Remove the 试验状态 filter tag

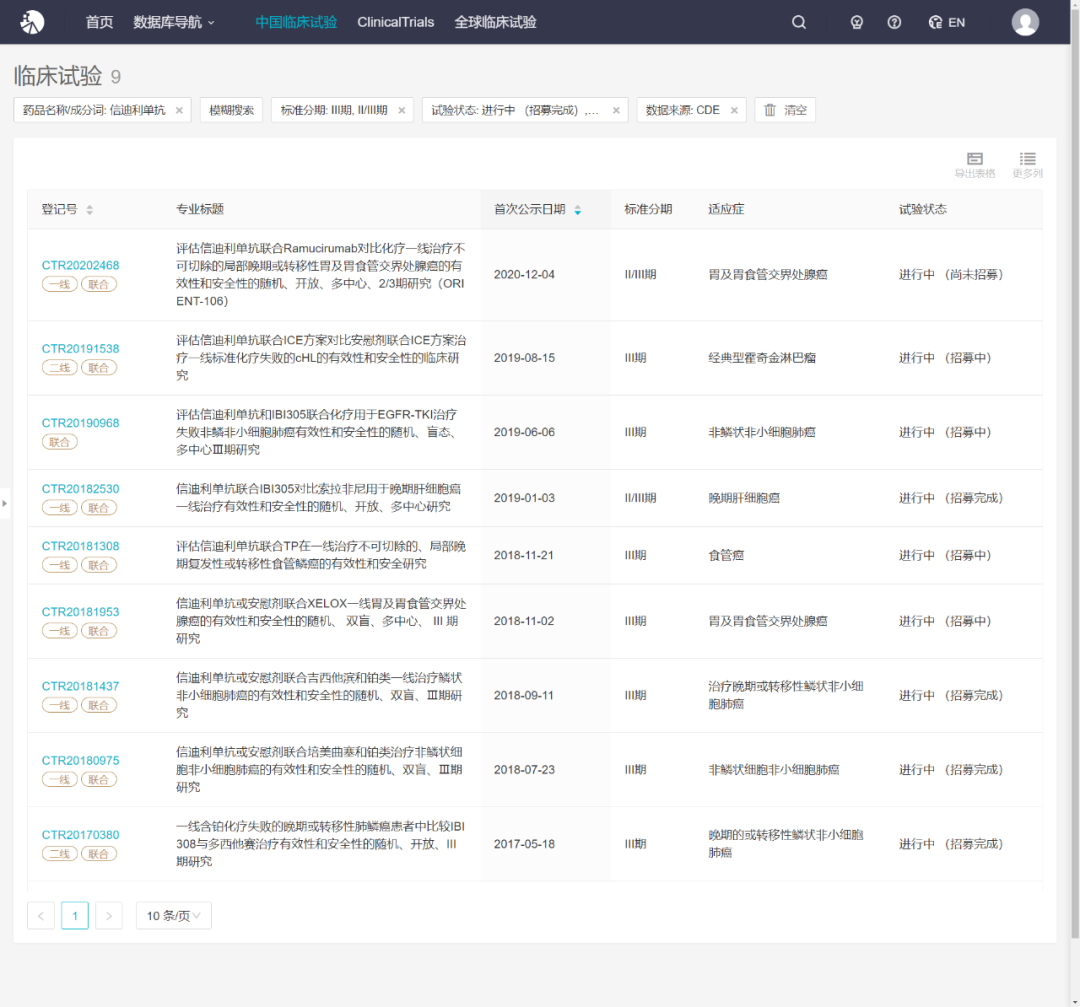(616, 110)
